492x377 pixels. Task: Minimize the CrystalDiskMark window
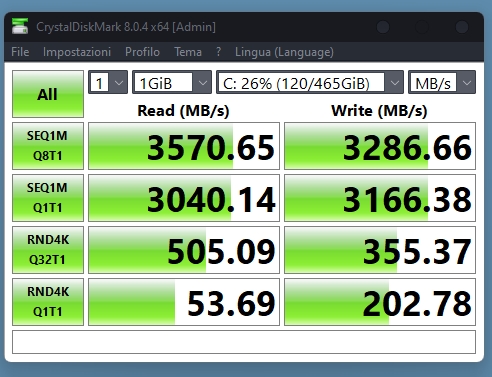383,27
